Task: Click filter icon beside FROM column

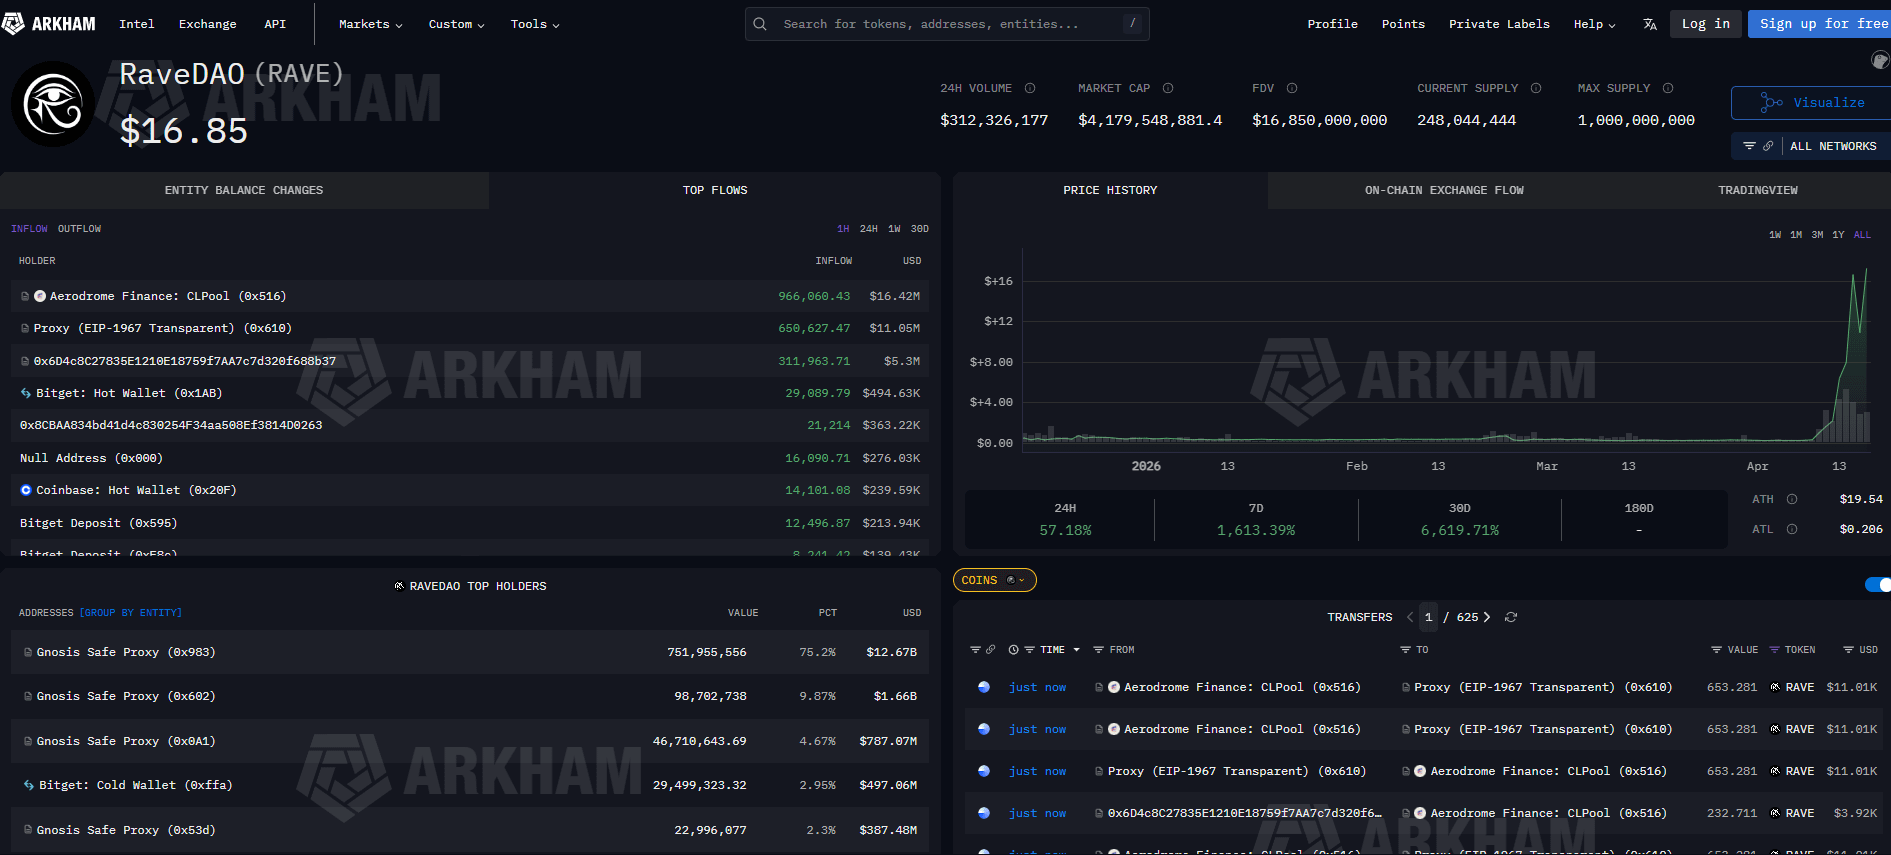Action: 1098,650
